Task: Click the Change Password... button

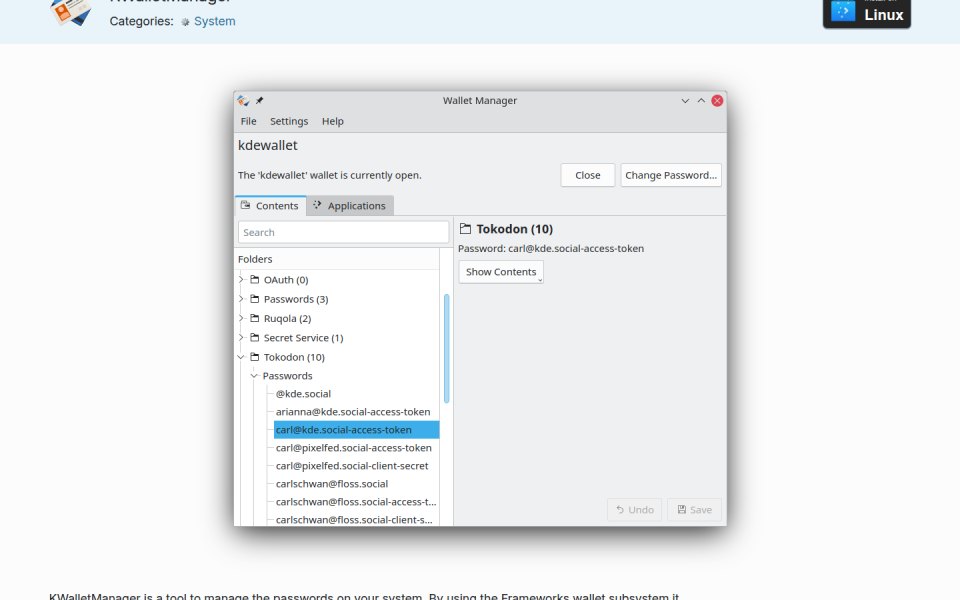Action: 671,175
